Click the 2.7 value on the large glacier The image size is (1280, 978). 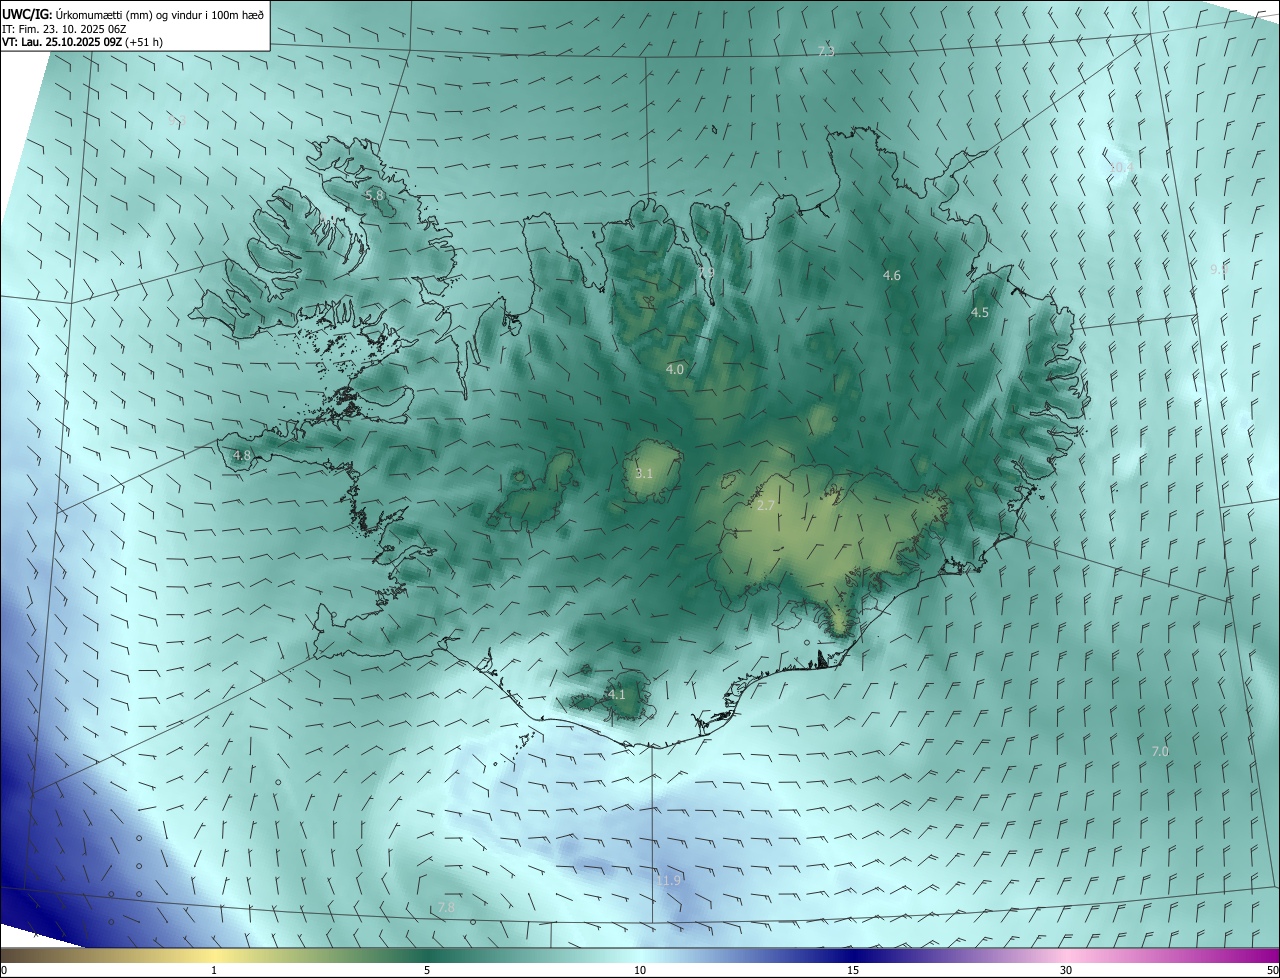tap(765, 506)
